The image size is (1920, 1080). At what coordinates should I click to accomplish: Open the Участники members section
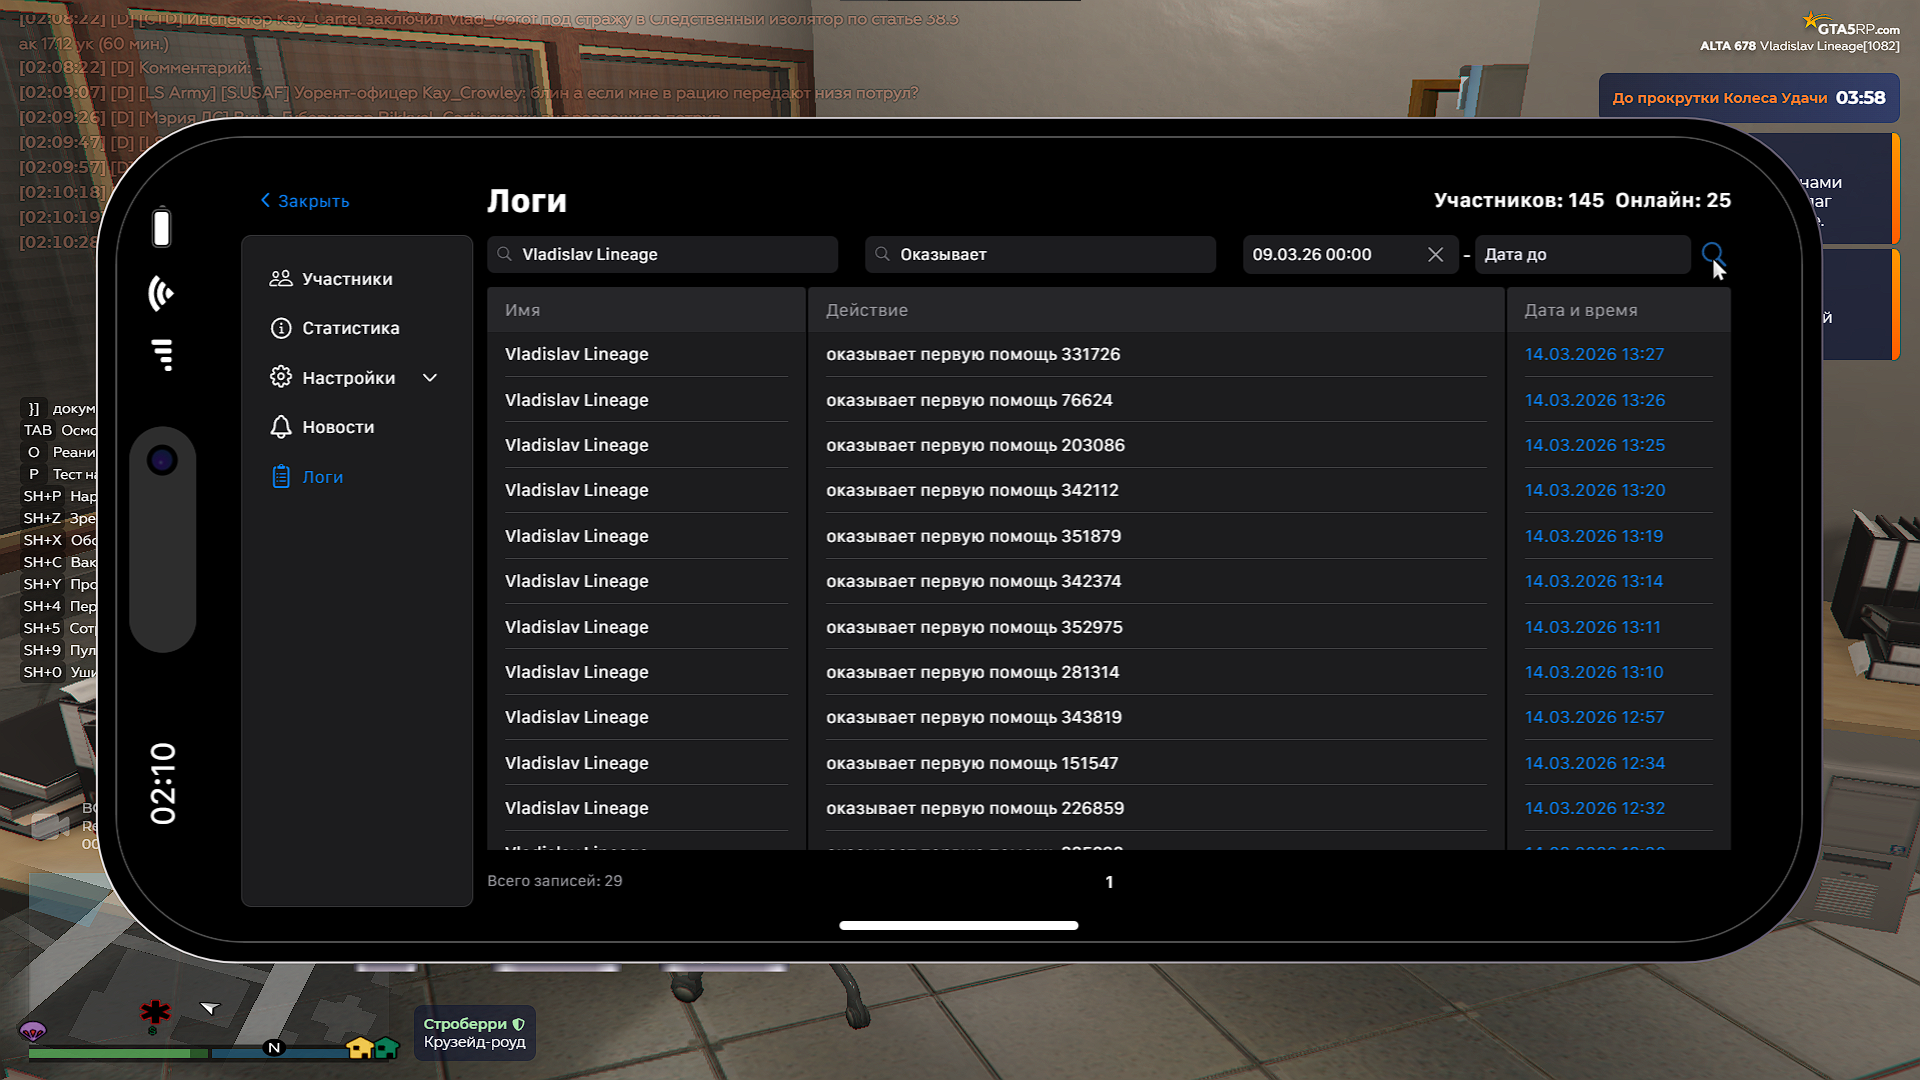[346, 279]
